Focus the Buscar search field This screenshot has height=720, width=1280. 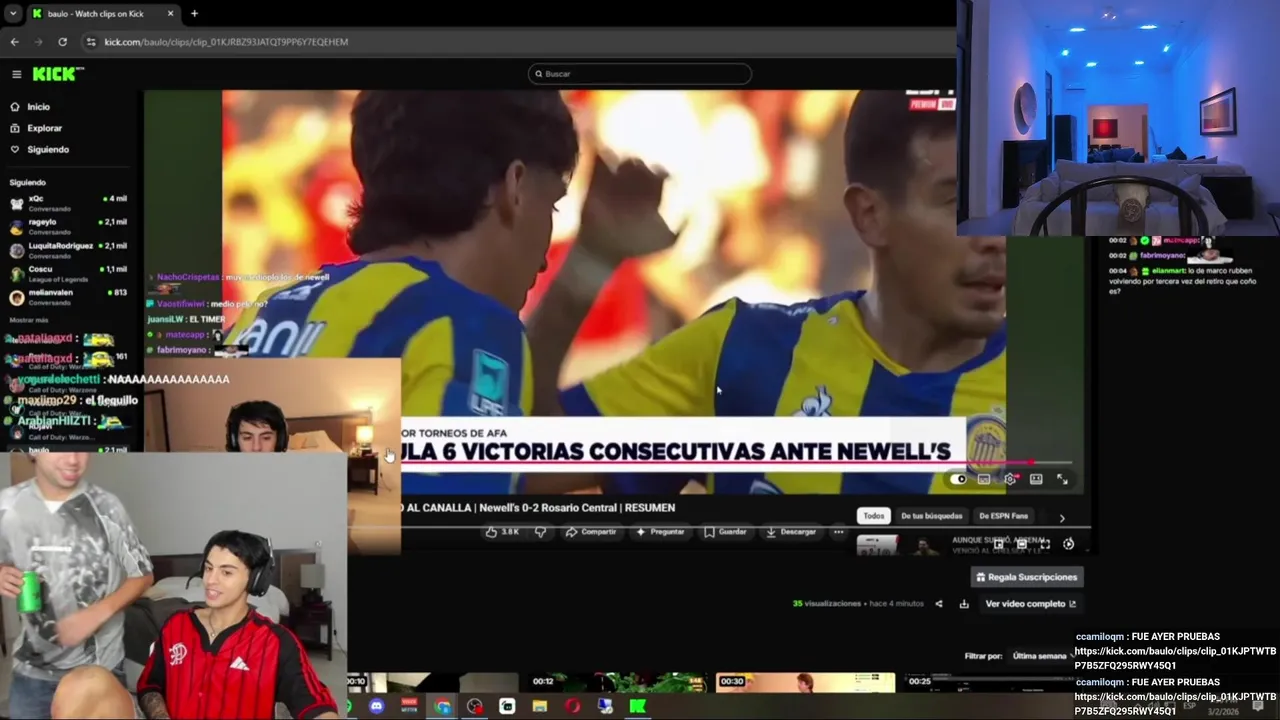point(640,74)
